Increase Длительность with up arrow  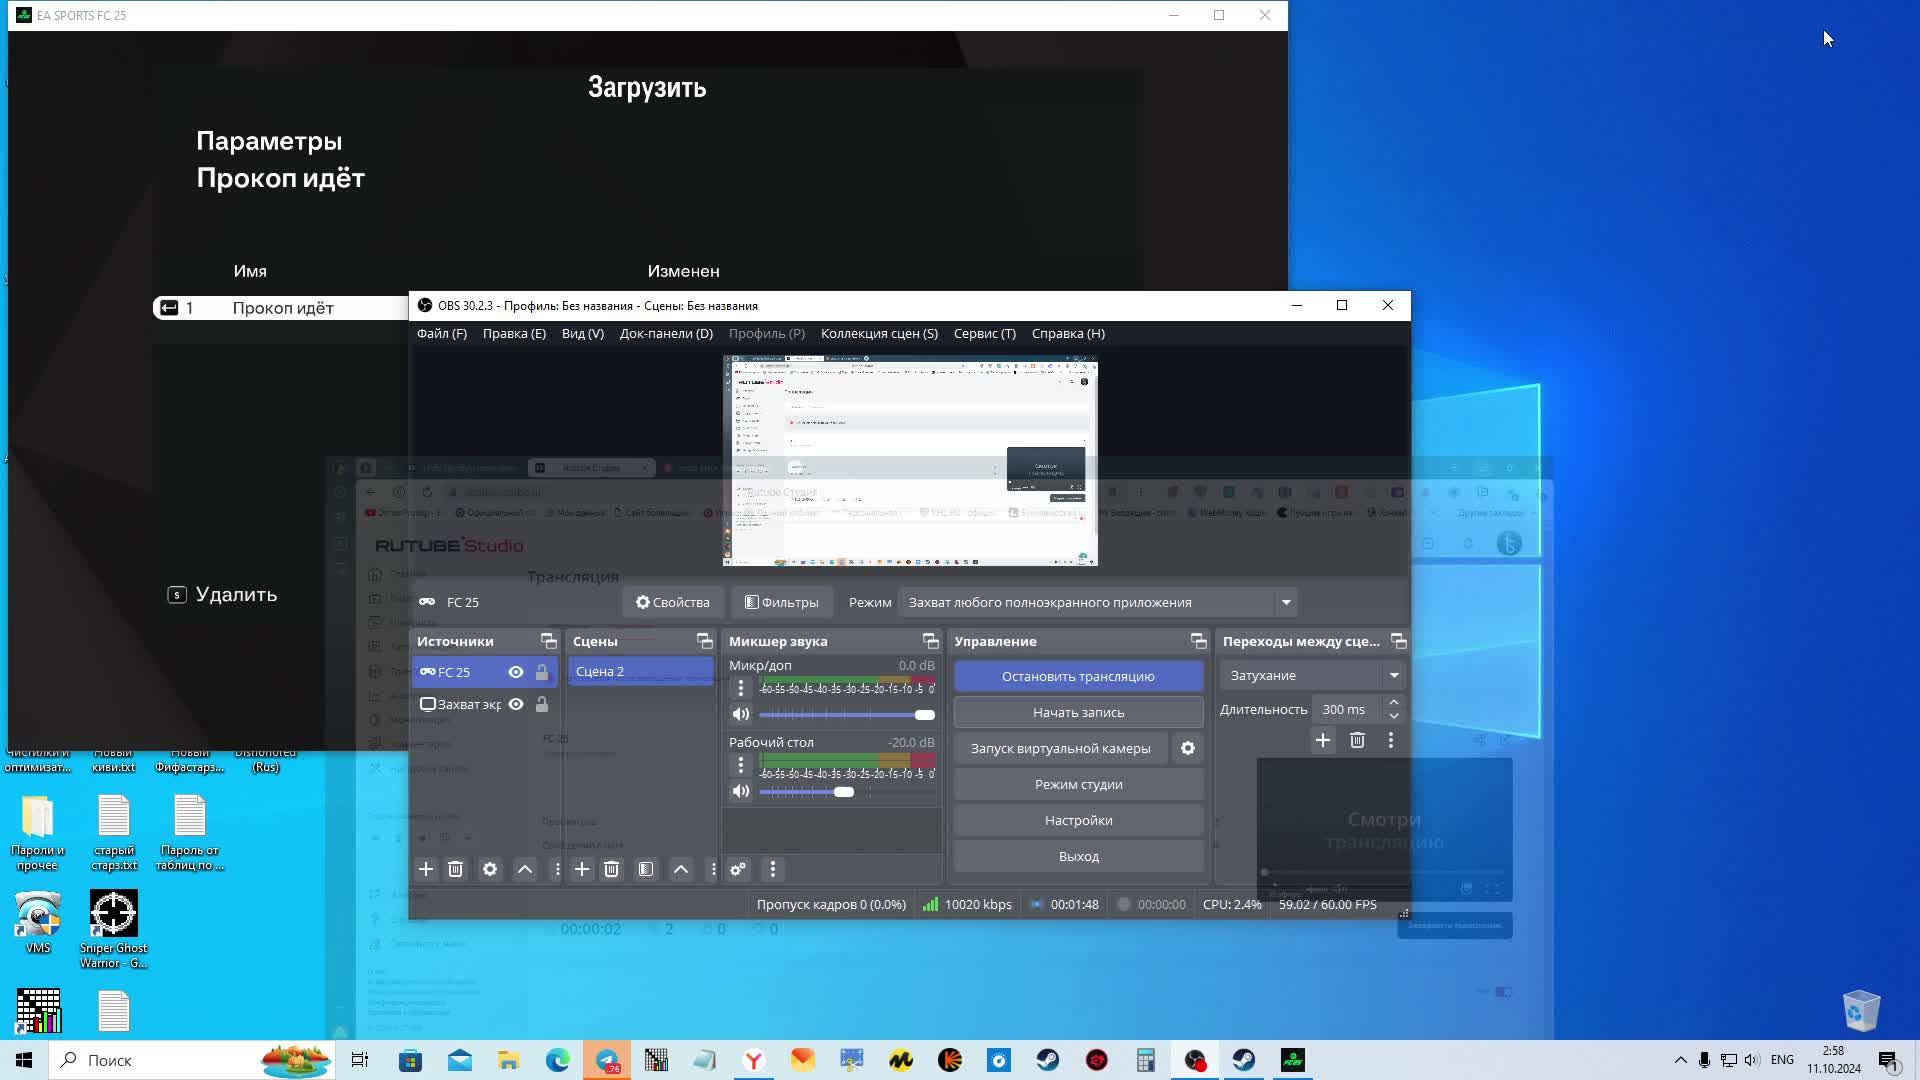click(x=1393, y=702)
